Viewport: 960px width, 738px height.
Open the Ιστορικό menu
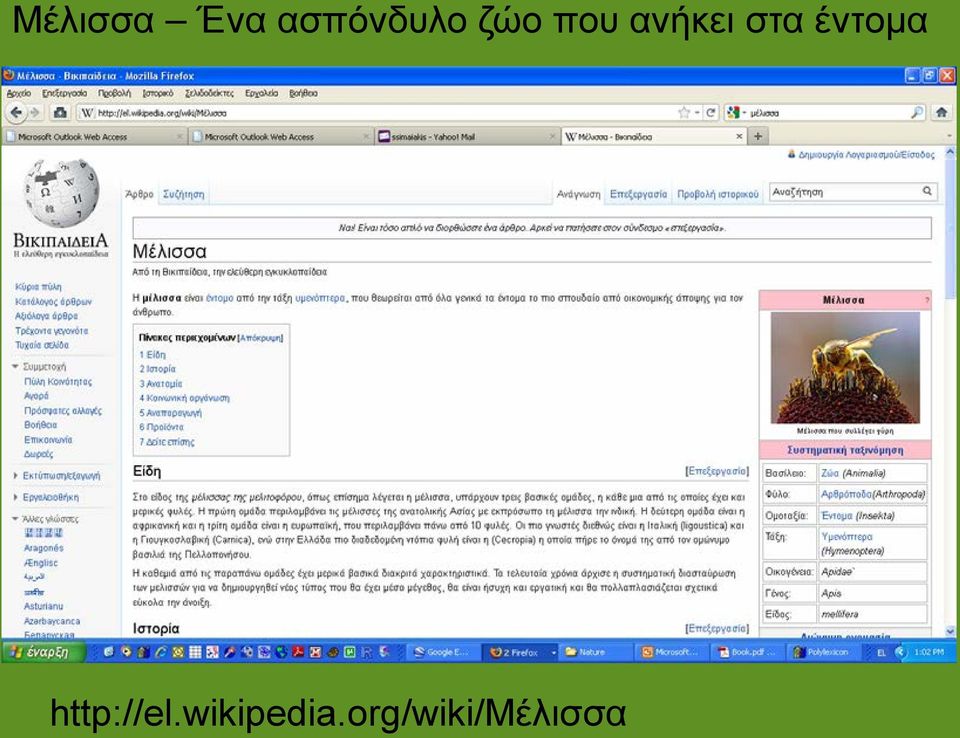click(x=157, y=93)
